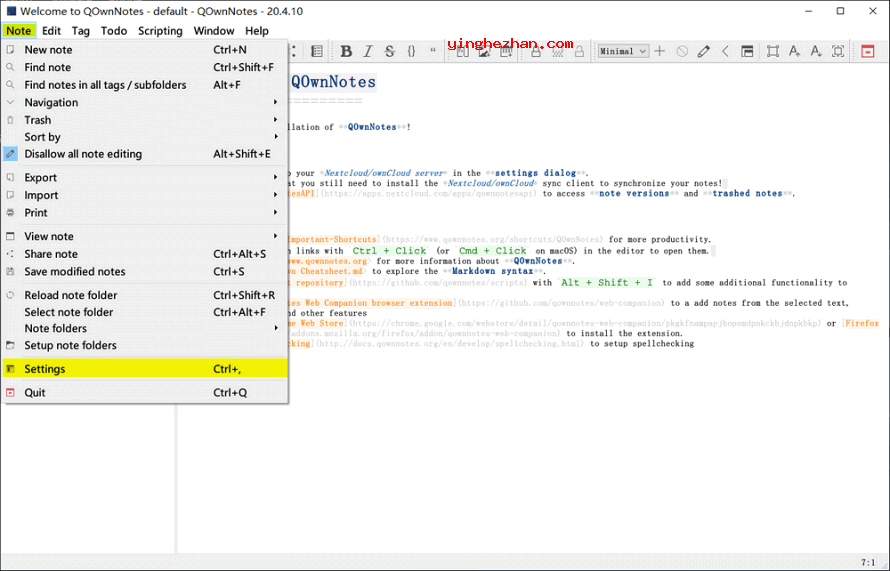Expand the Import submenu
Screen dimensions: 890x571
(145, 195)
